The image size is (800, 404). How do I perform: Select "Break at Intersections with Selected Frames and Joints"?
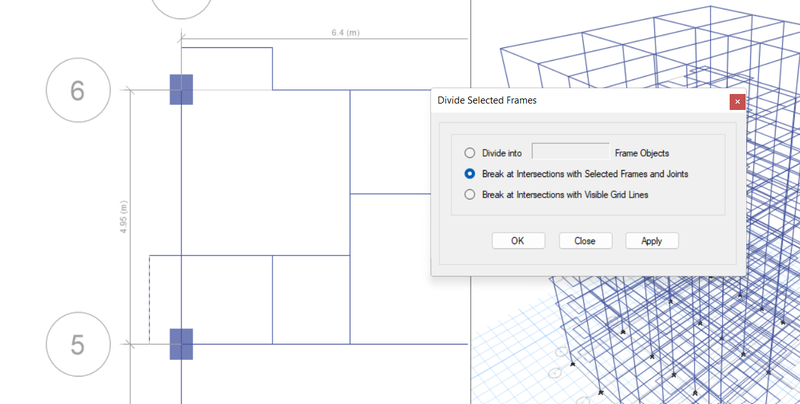(x=469, y=174)
